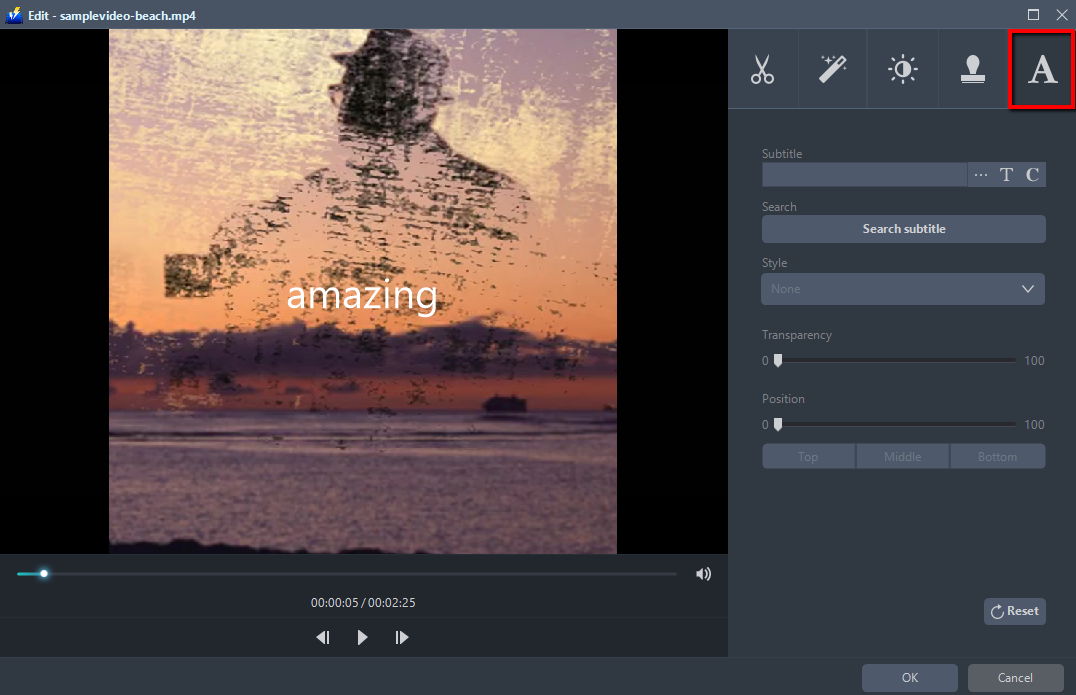The height and width of the screenshot is (695, 1076).
Task: Maximize the Edit window
Action: point(1033,14)
